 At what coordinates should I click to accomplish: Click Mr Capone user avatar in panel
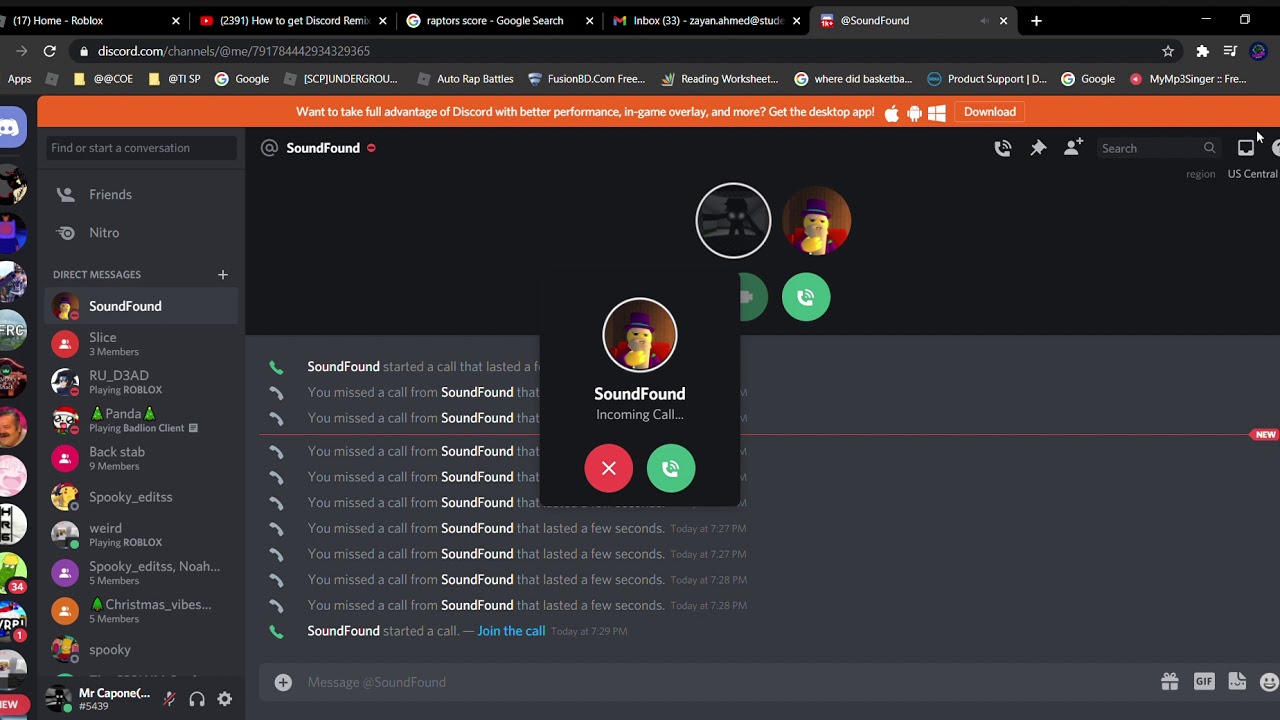58,699
